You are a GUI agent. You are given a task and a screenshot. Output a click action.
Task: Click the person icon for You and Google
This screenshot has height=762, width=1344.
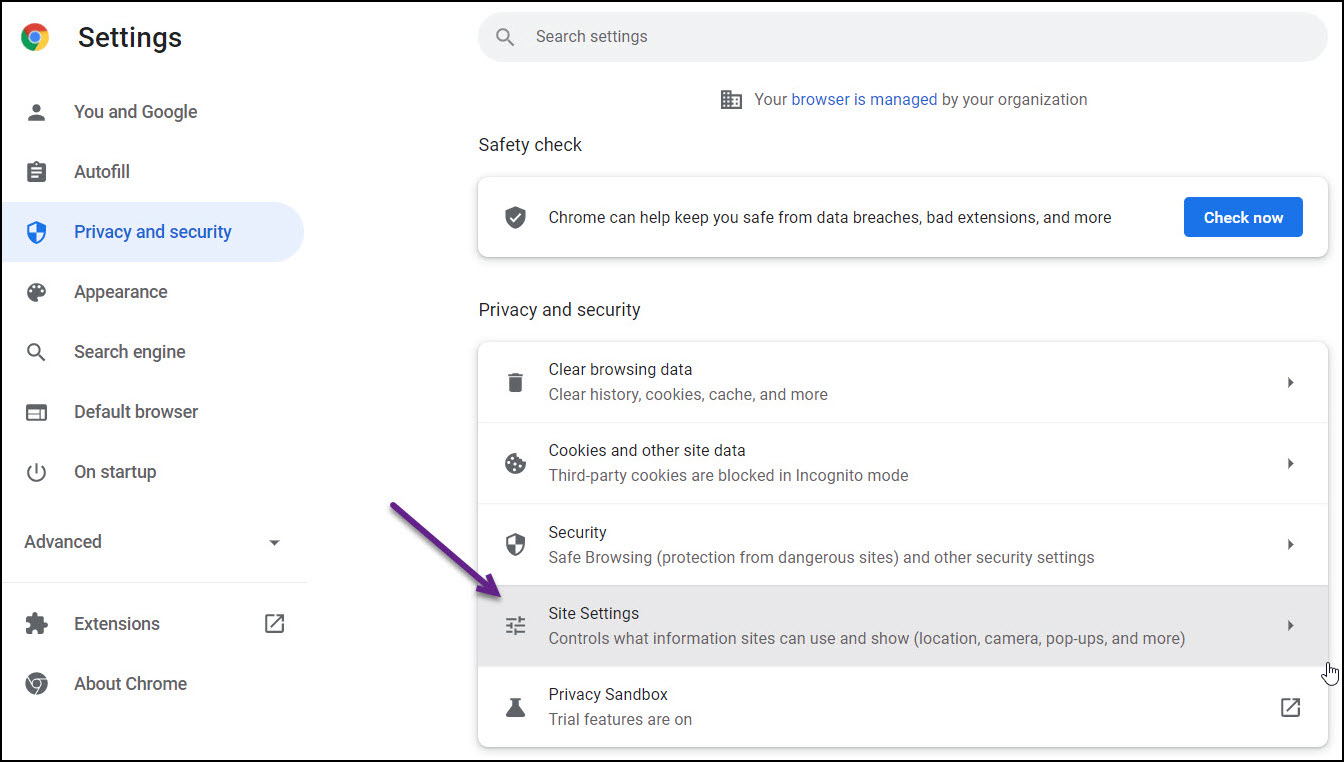point(37,112)
